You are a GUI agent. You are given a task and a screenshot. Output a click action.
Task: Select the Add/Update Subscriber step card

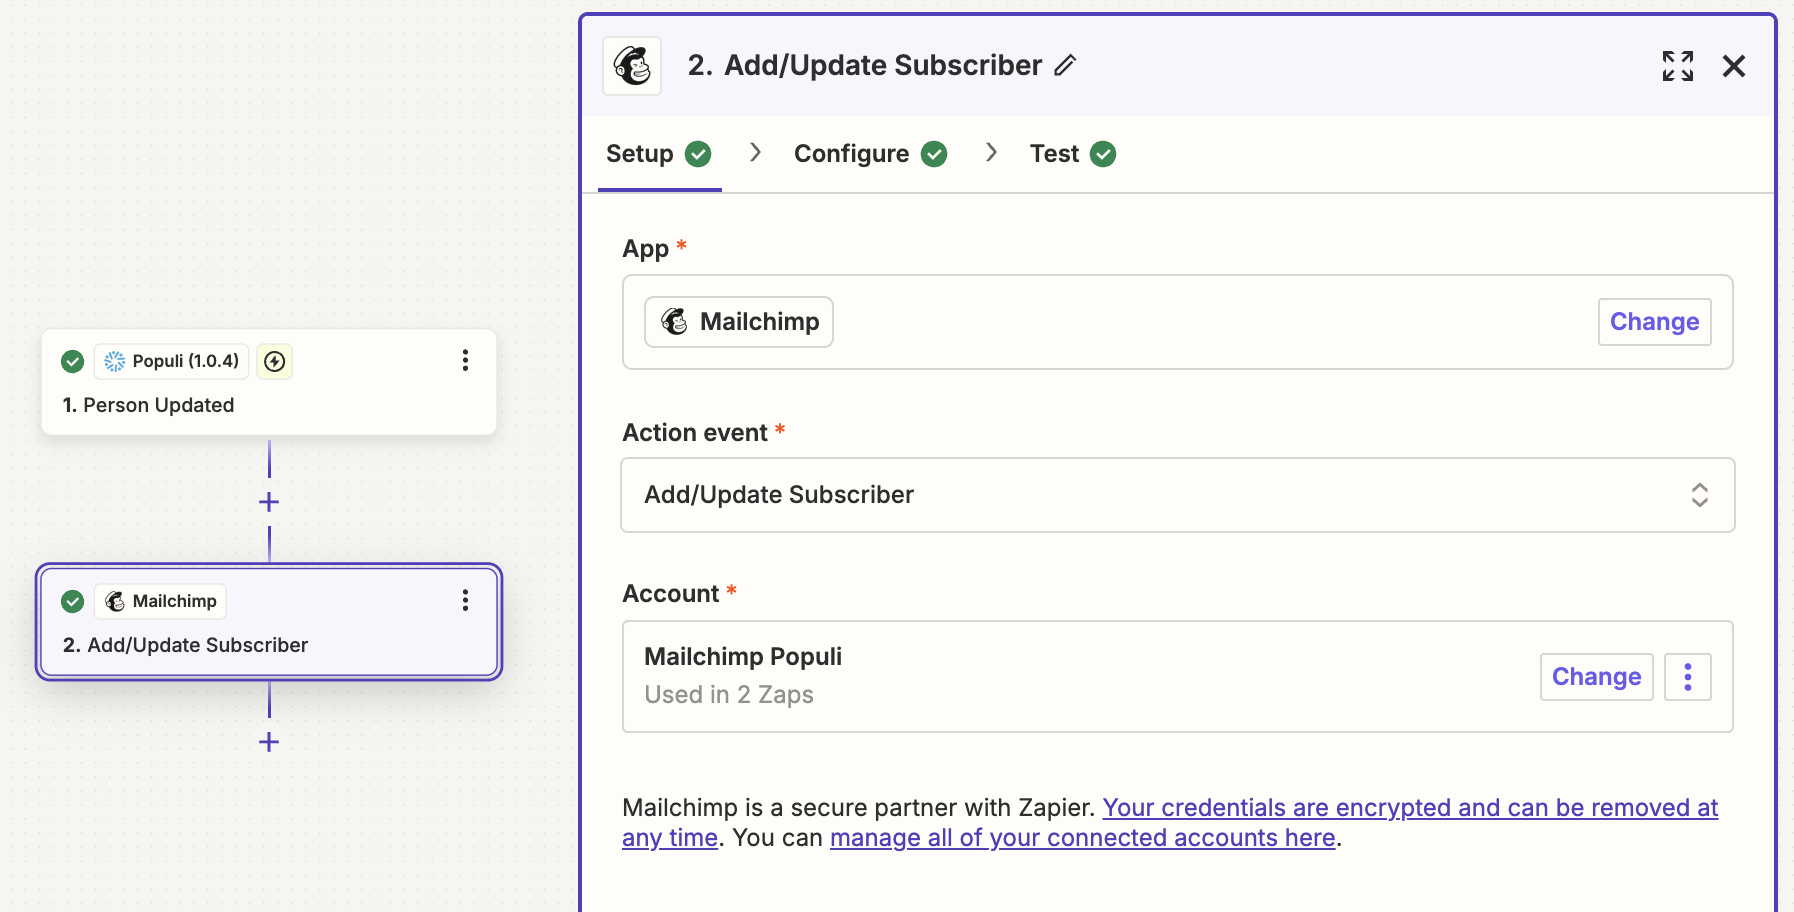tap(269, 622)
